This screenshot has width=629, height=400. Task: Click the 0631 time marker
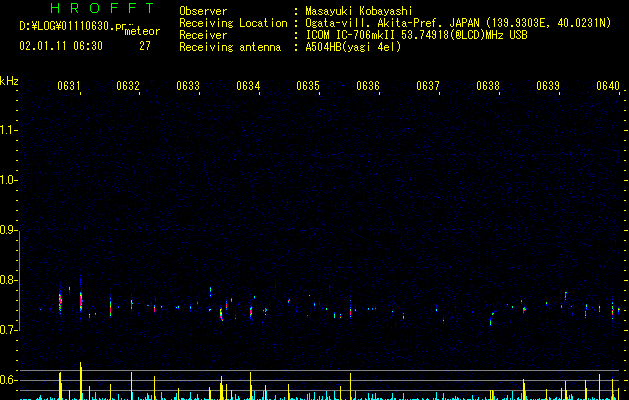pos(69,86)
